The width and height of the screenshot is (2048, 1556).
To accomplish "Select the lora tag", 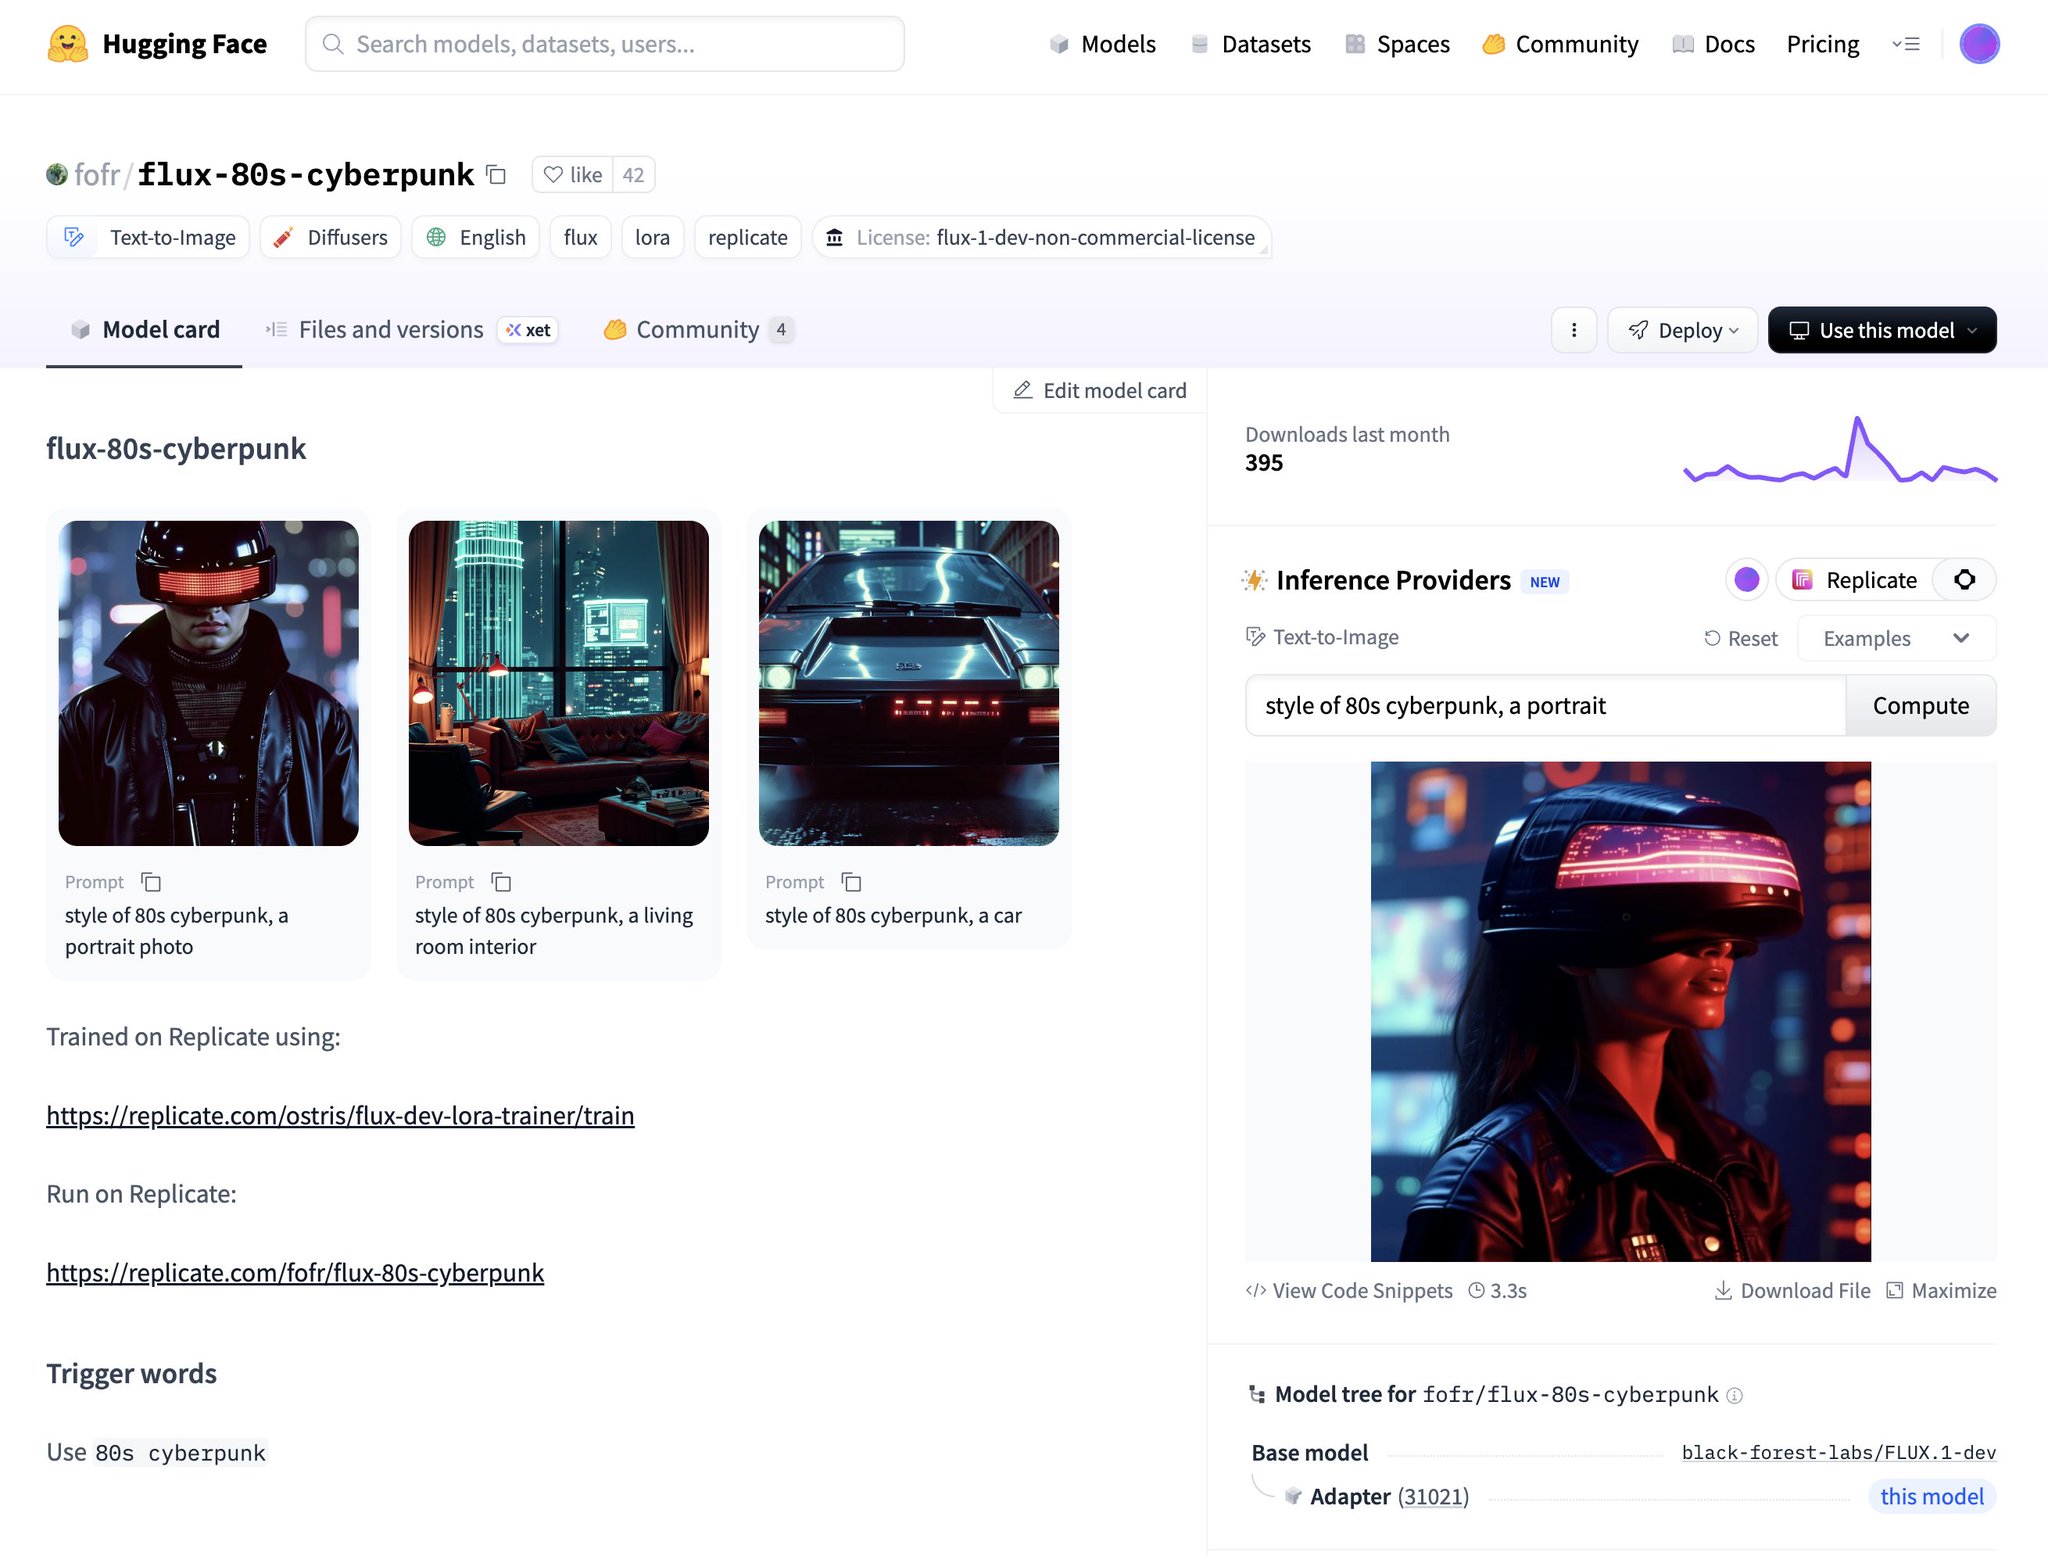I will [x=652, y=237].
